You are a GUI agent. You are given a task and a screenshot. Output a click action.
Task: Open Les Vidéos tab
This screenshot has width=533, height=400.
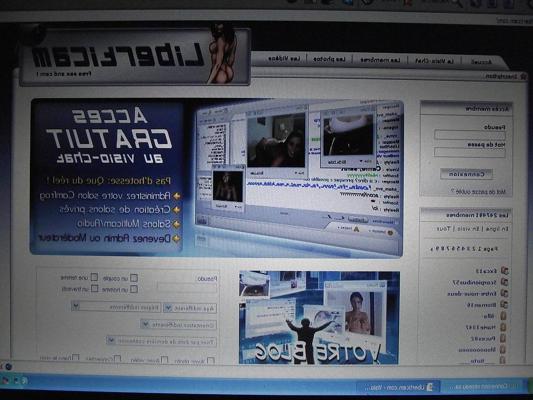[x=284, y=59]
